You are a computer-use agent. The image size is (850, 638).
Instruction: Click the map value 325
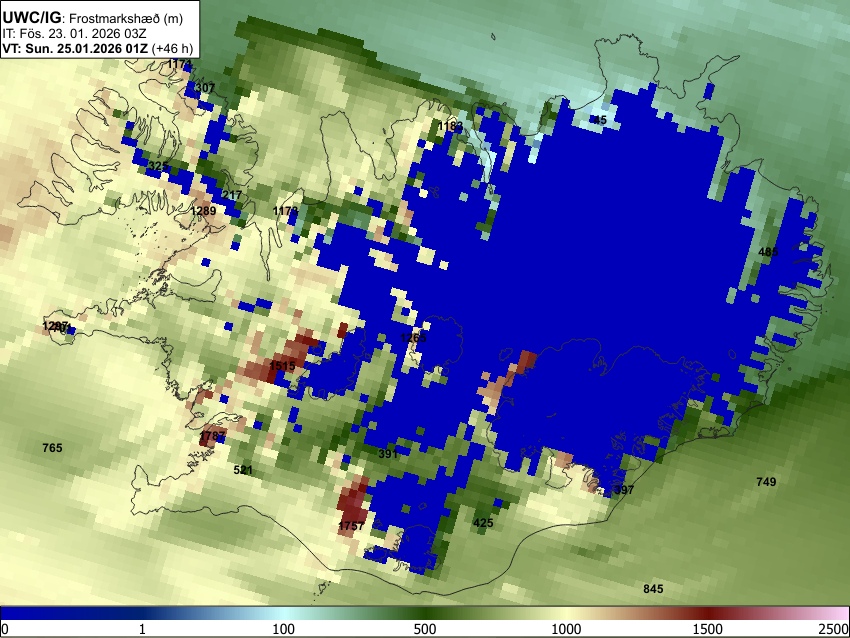pyautogui.click(x=158, y=166)
